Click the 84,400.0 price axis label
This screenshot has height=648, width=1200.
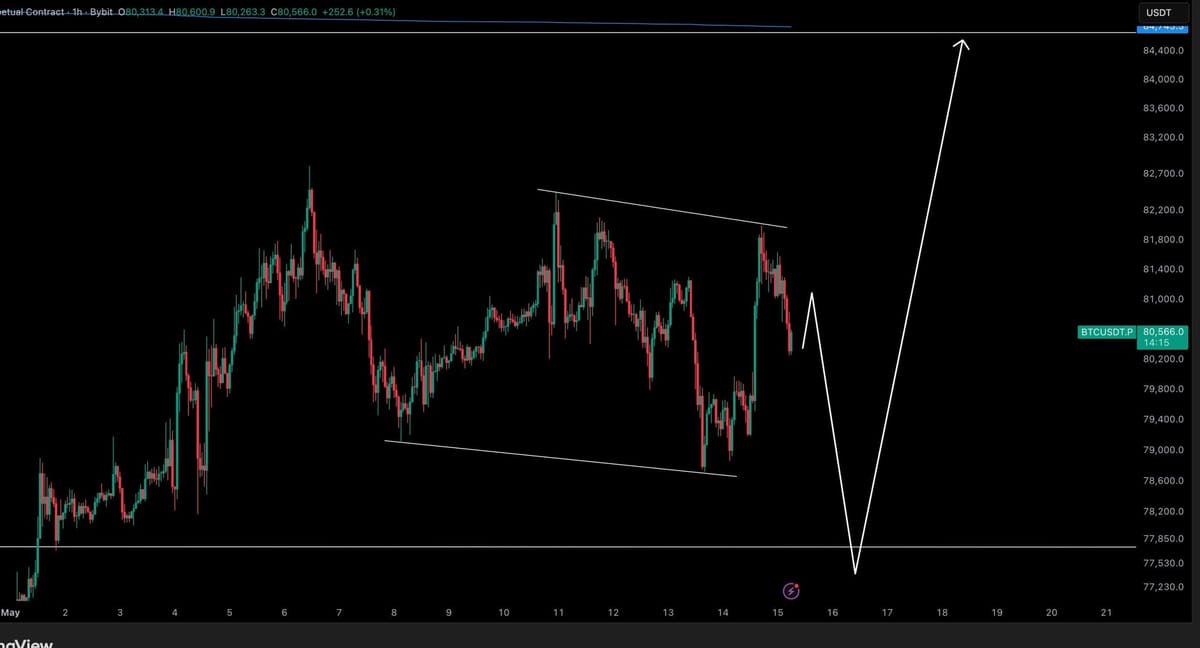pyautogui.click(x=1163, y=50)
